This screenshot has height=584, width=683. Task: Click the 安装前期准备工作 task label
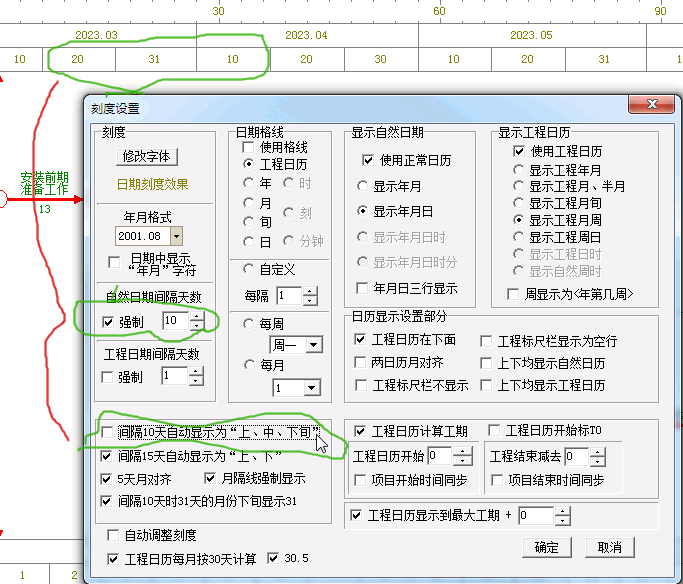coord(44,183)
